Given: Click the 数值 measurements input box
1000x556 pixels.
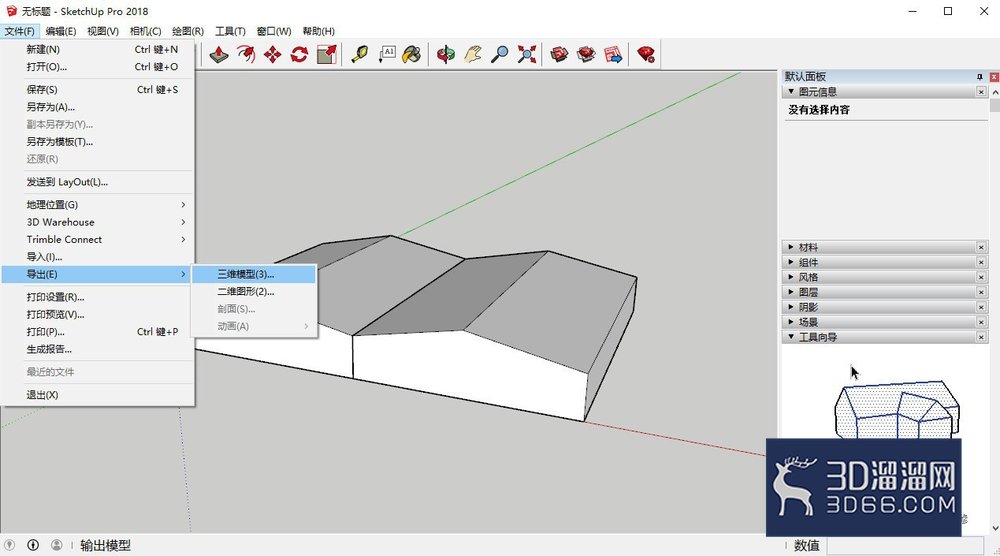Looking at the screenshot, I should click(905, 545).
